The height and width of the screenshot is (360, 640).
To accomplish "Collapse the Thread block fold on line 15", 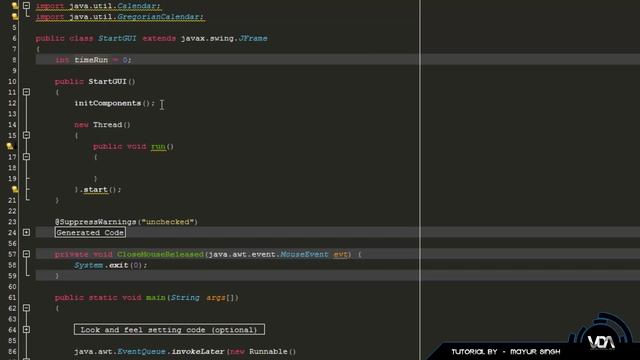I will pos(26,135).
